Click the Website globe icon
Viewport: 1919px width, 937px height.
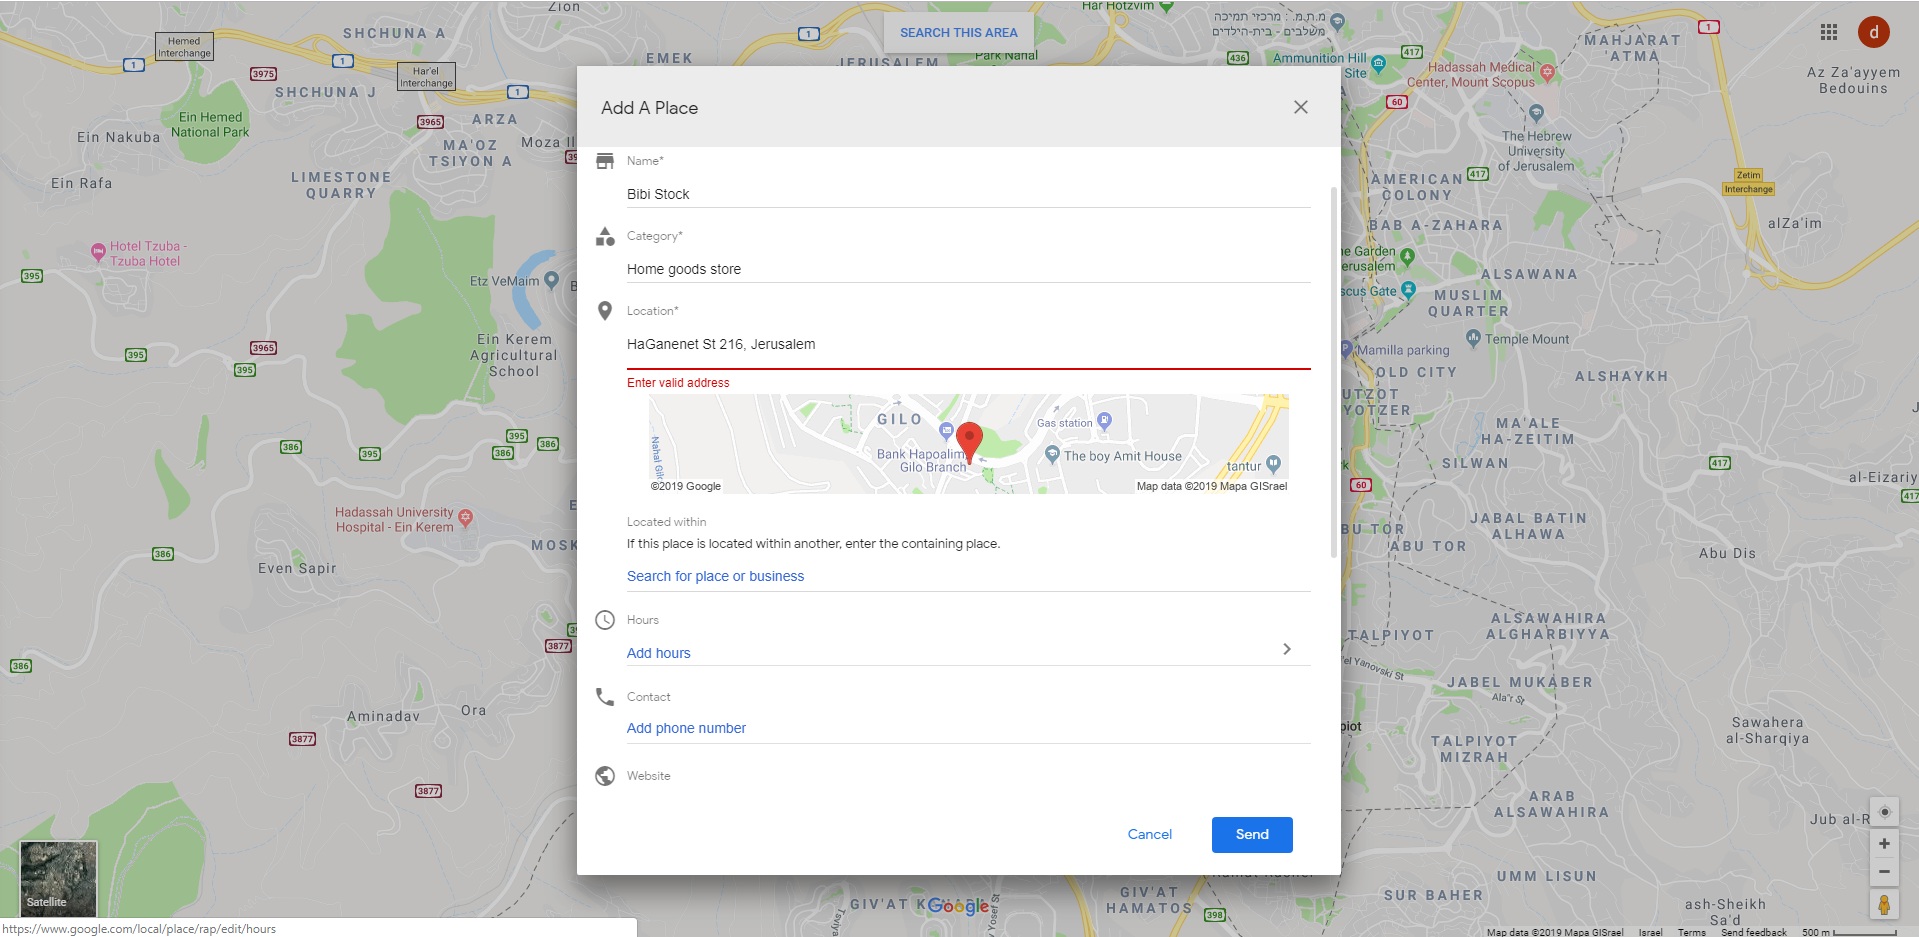point(605,775)
